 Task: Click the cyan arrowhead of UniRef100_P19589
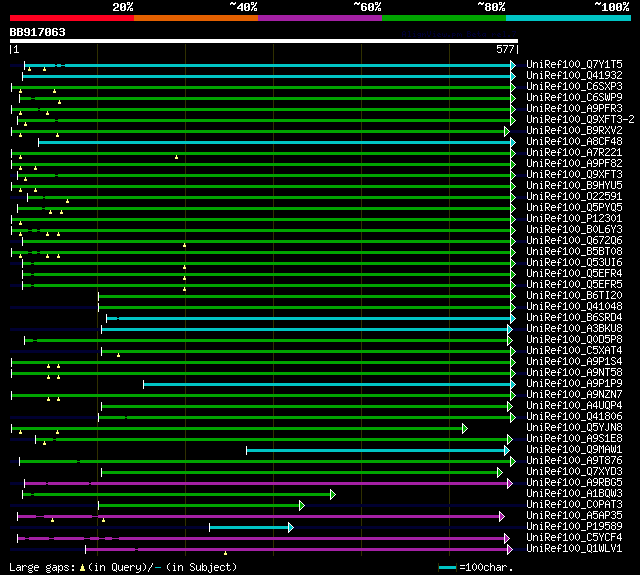[x=291, y=528]
